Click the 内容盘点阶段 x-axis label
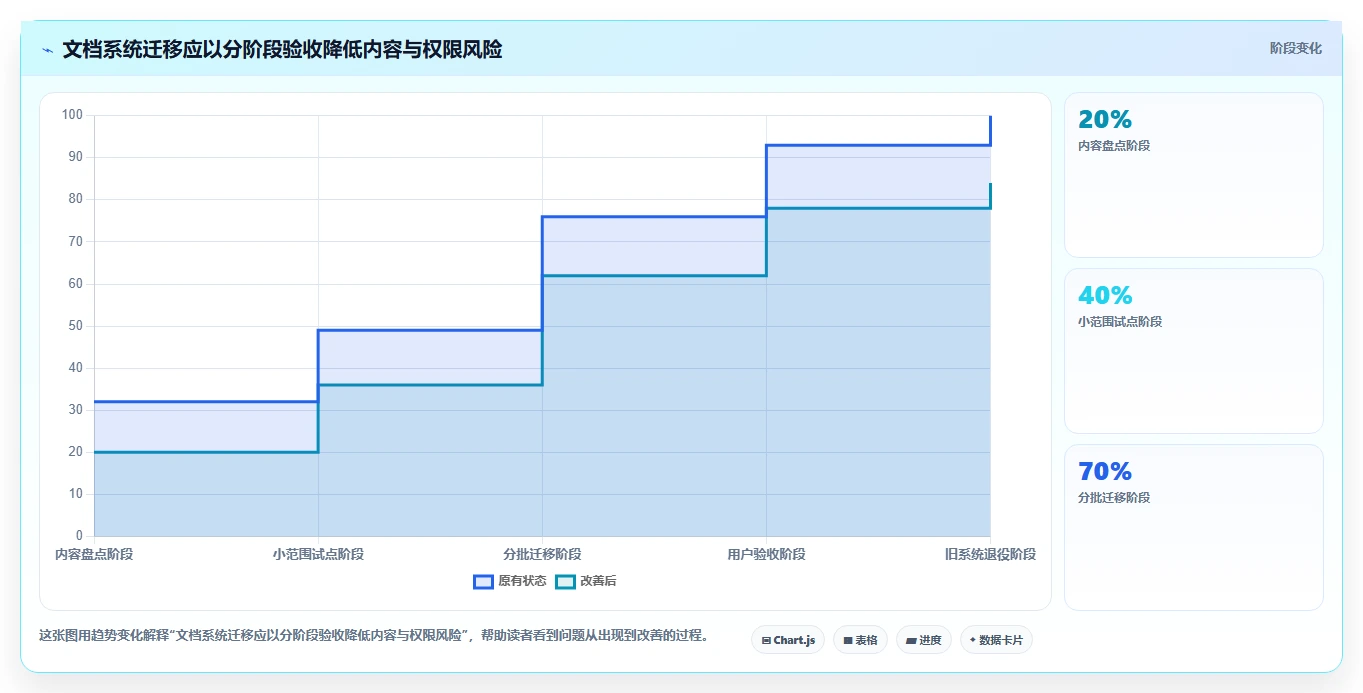The image size is (1363, 693). 94,554
